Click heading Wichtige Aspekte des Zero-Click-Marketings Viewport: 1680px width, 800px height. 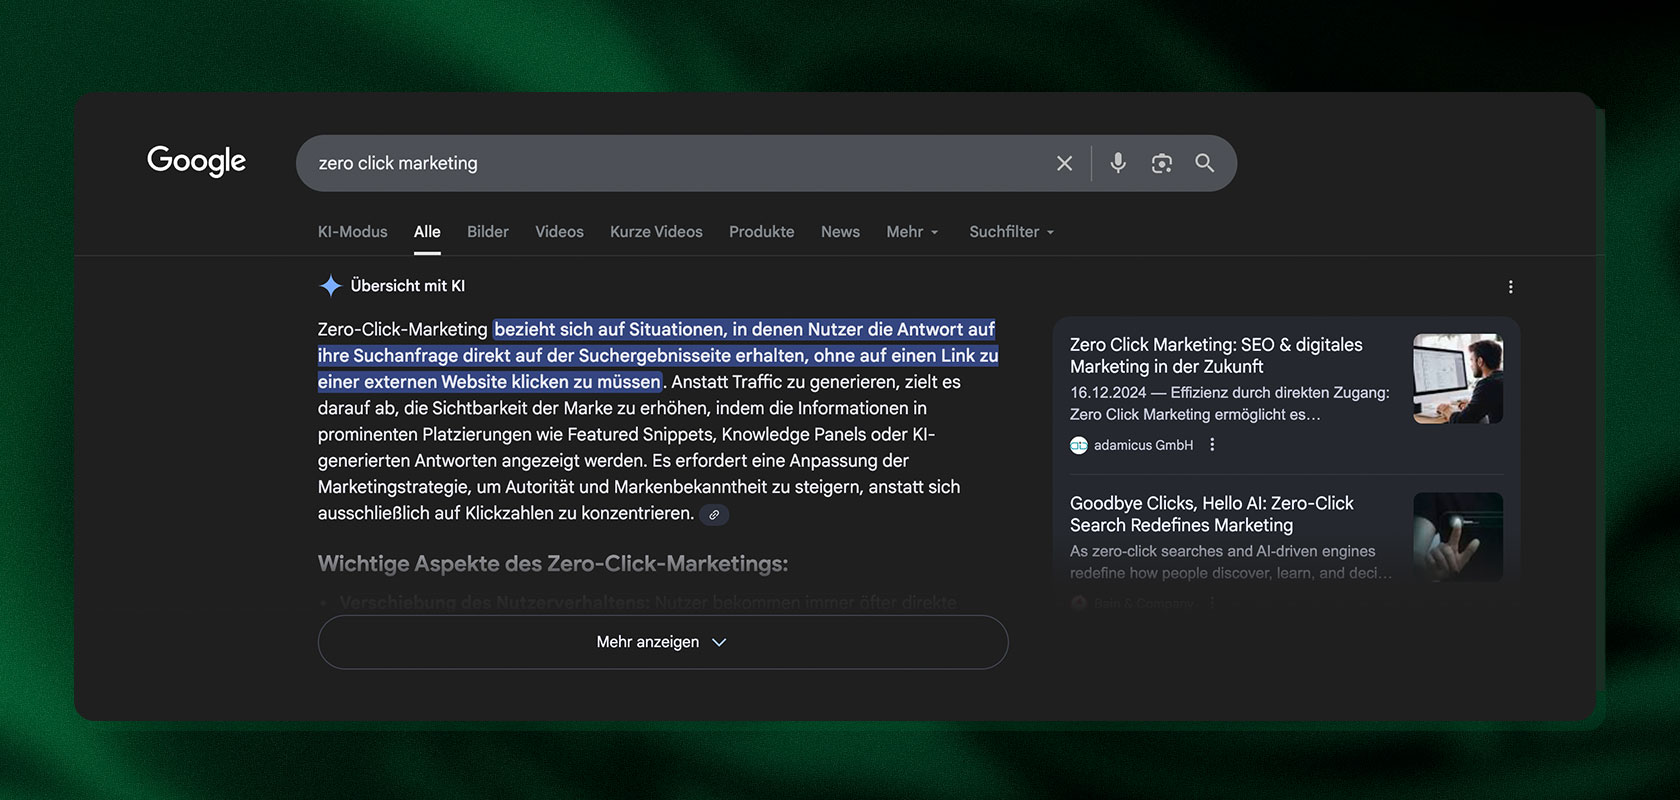[x=553, y=564]
